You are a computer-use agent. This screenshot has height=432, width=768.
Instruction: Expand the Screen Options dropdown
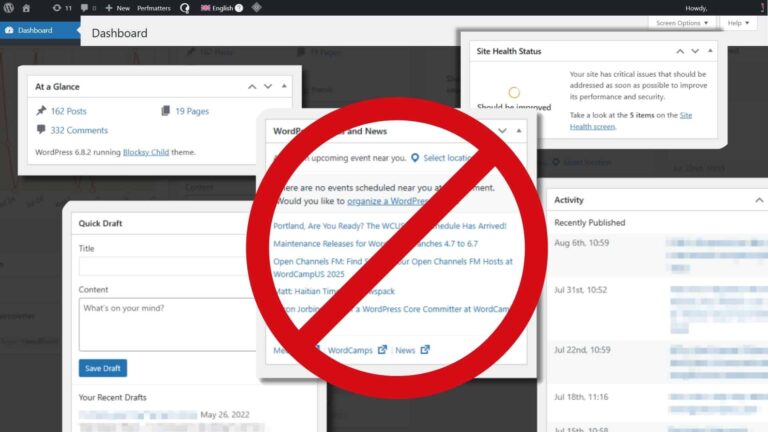pyautogui.click(x=682, y=22)
